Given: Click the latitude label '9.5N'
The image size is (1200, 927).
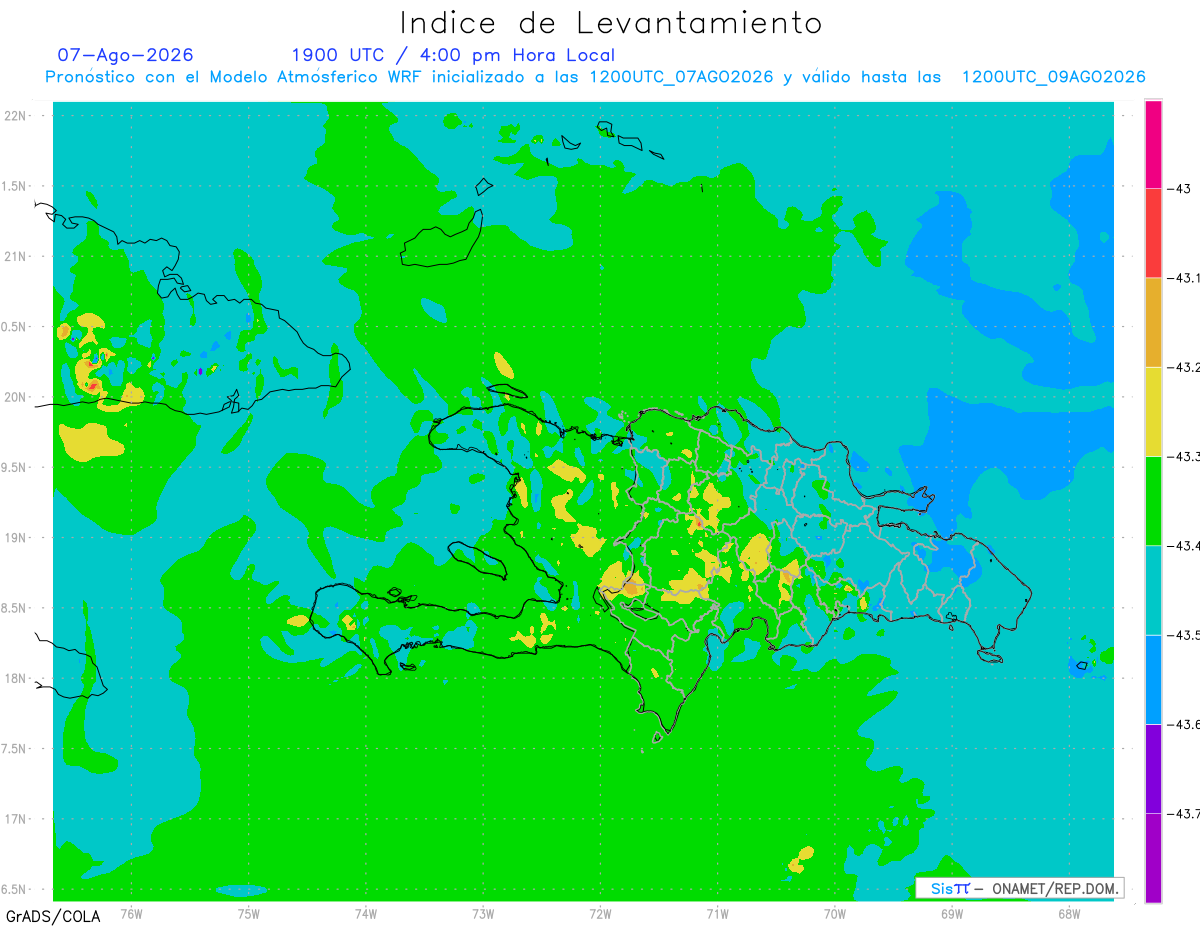Looking at the screenshot, I should 15,467.
